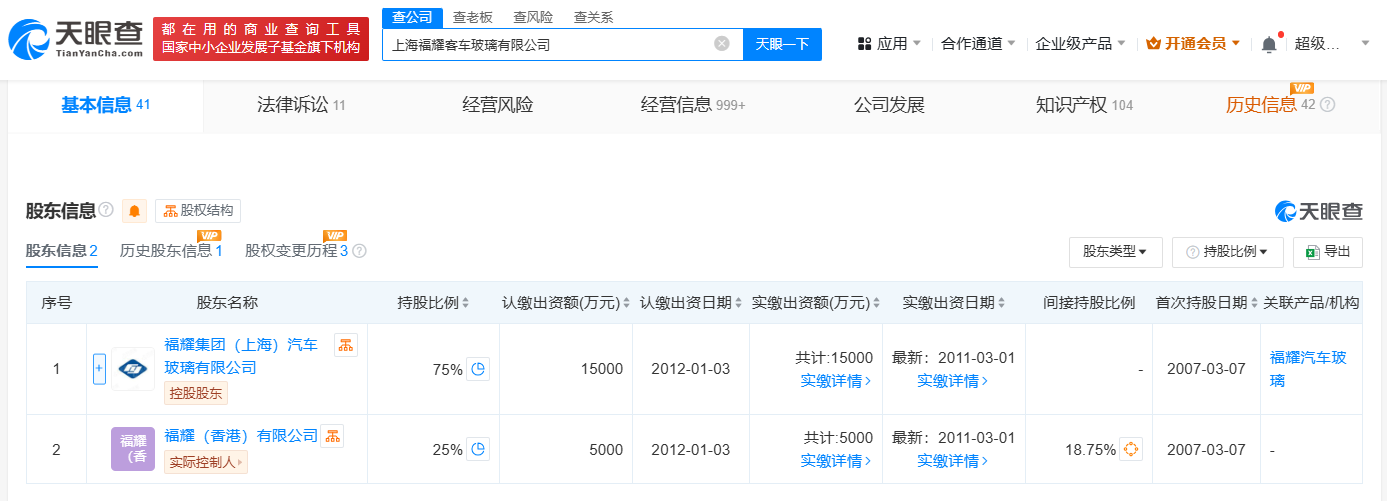This screenshot has height=501, width=1387.
Task: Open the TianYanCha logo home
Action: click(75, 38)
